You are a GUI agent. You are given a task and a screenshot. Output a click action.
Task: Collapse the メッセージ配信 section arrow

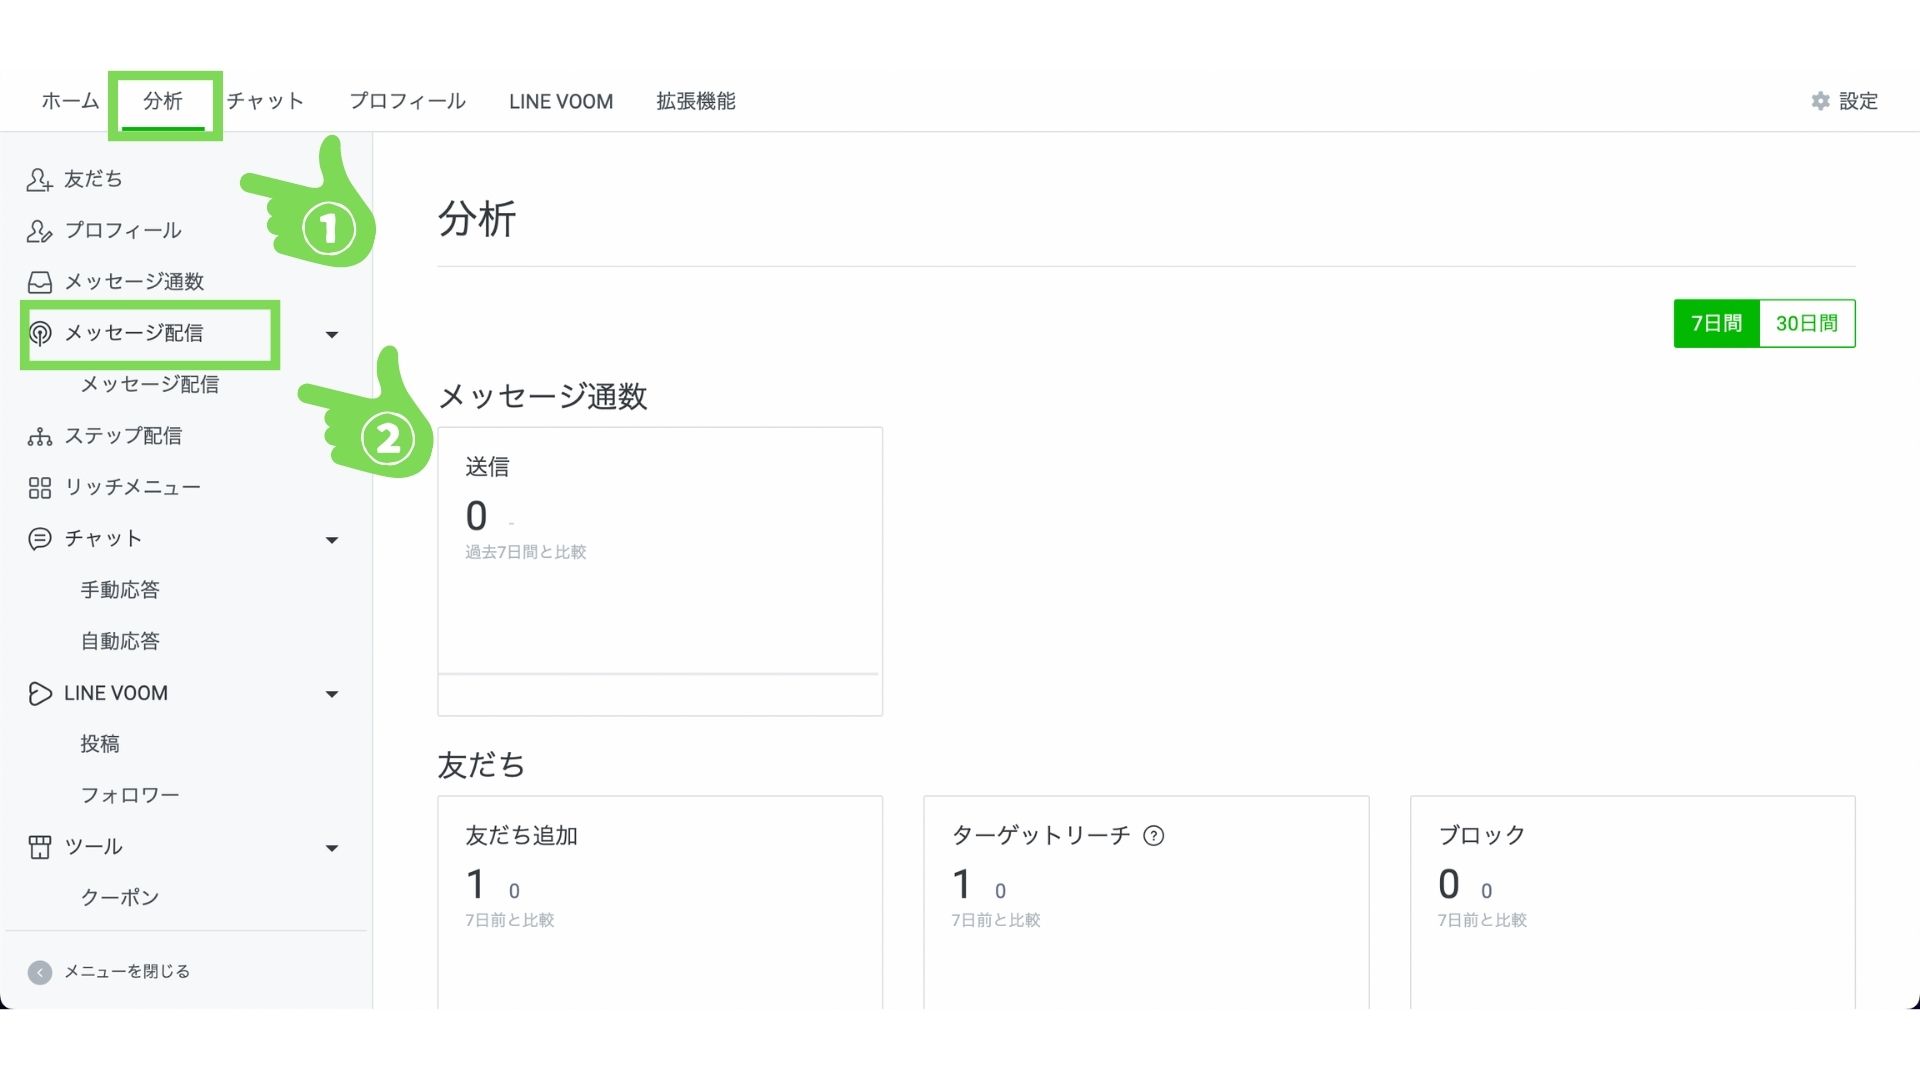332,334
